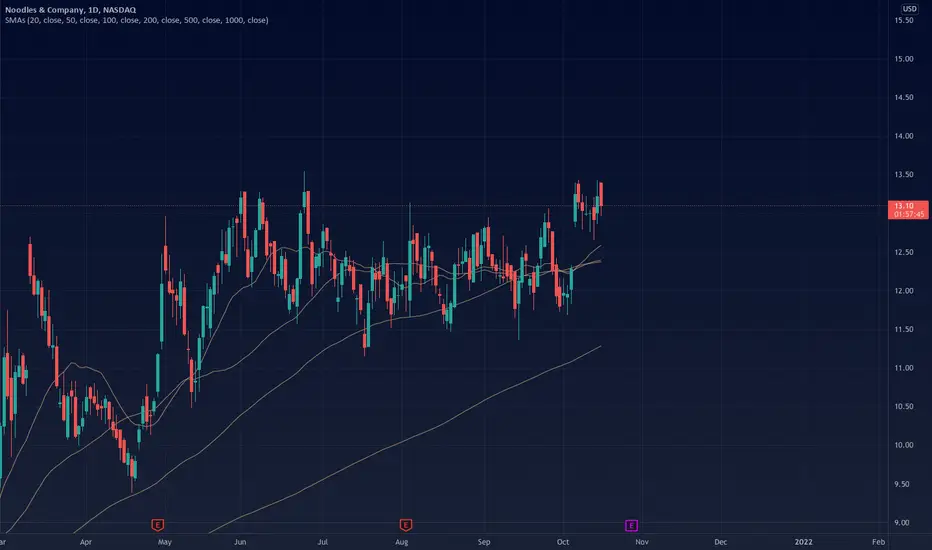This screenshot has height=550, width=932.
Task: Open the USD currency selector
Action: pos(909,8)
